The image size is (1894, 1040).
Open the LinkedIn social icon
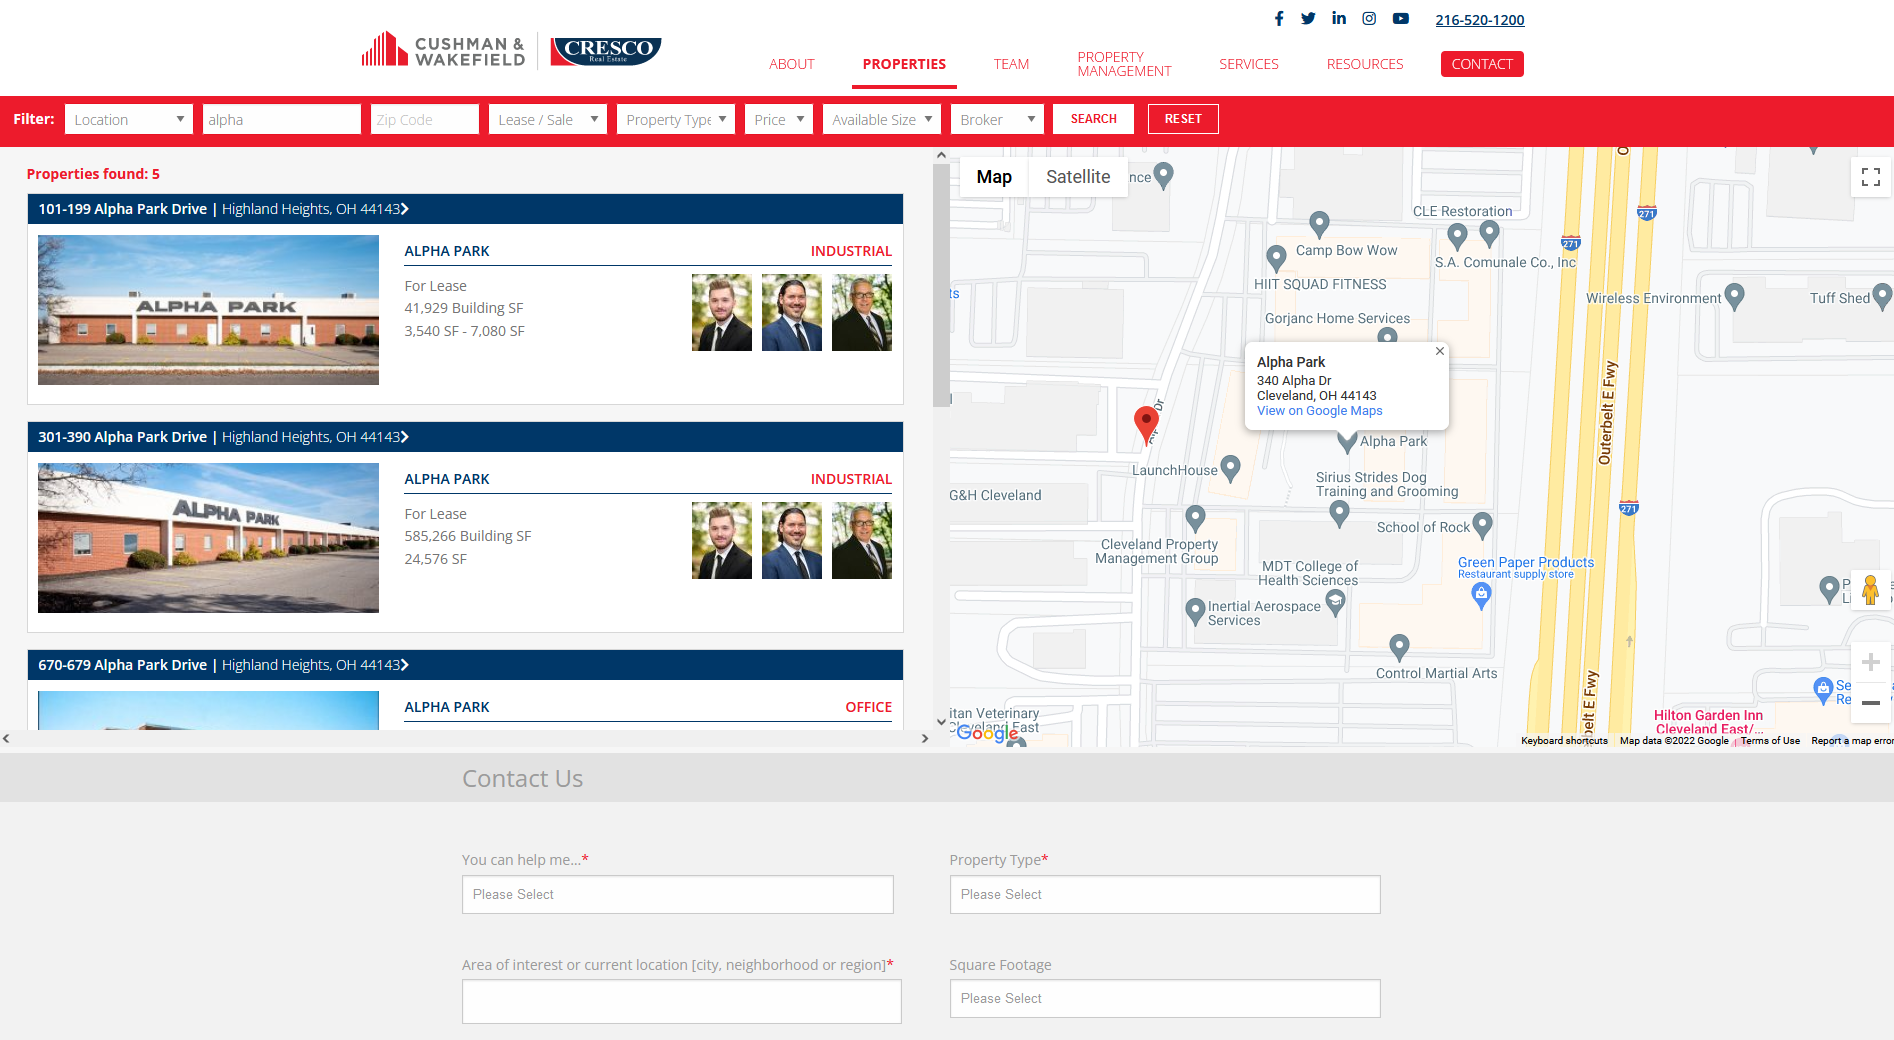1339,18
